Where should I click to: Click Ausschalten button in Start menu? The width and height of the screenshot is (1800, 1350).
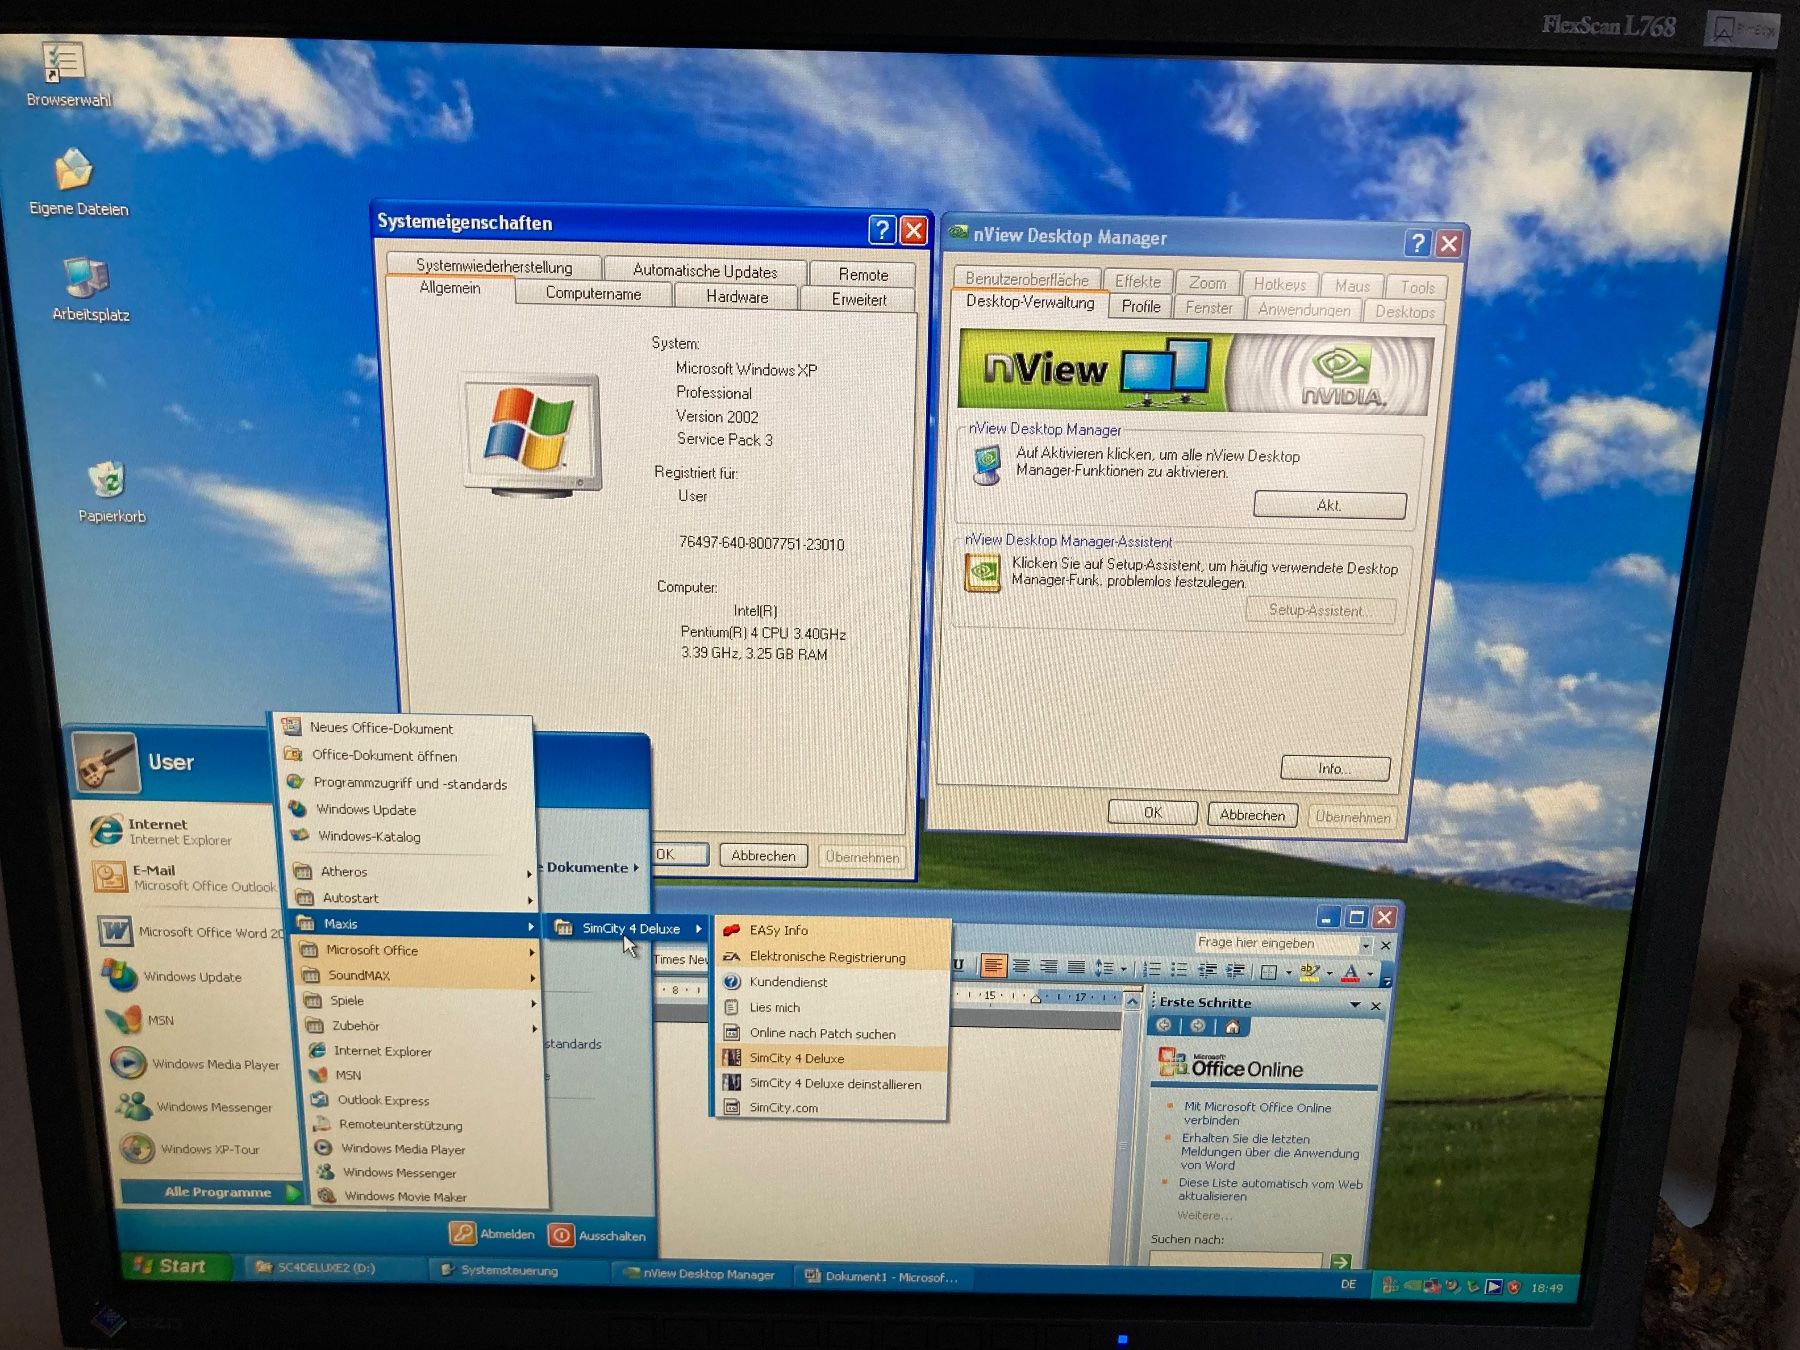tap(598, 1235)
